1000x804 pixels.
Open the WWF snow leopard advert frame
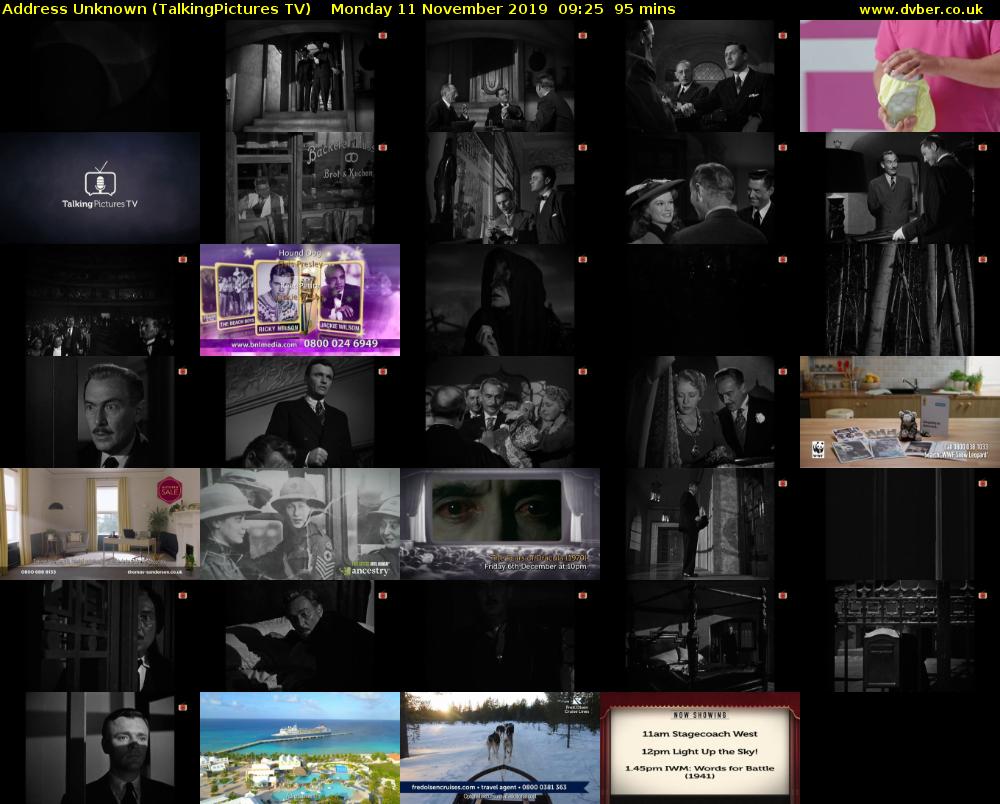[900, 412]
